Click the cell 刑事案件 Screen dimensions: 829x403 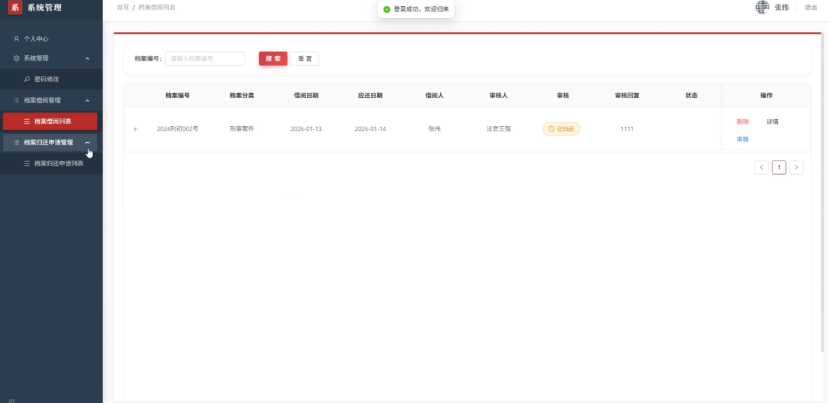pos(242,129)
